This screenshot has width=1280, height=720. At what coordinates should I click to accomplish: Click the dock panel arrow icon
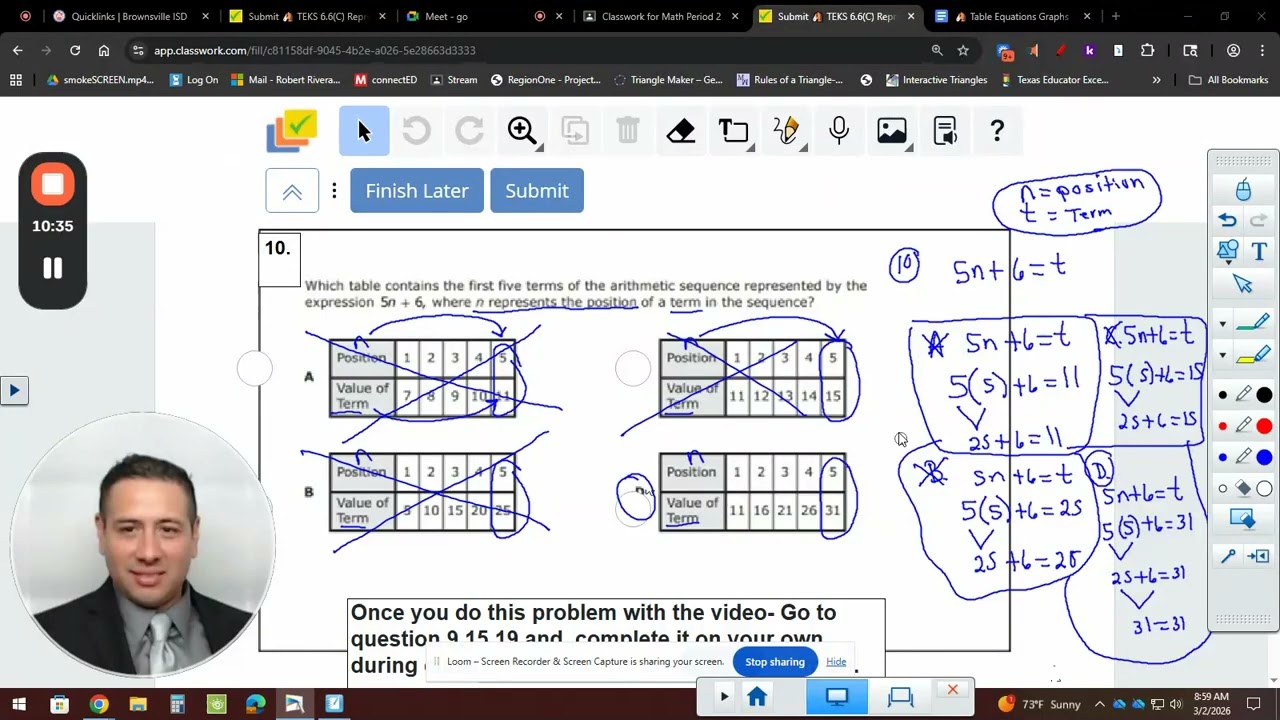pyautogui.click(x=1259, y=556)
